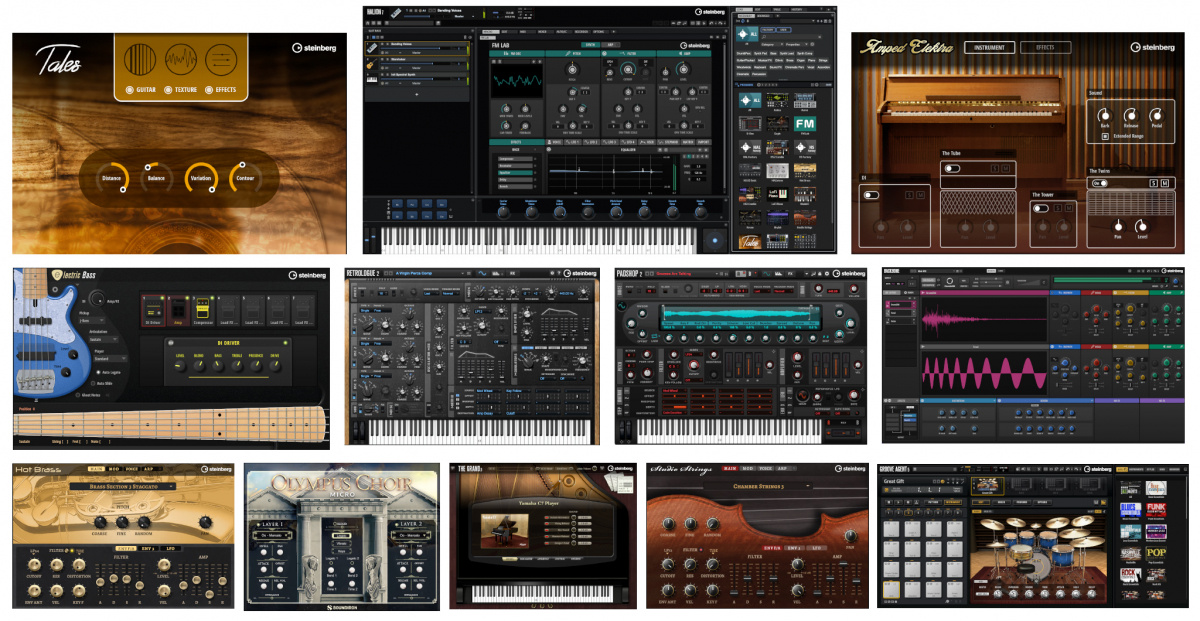Select the ENV FIL page button in Hot Brass

click(x=125, y=549)
